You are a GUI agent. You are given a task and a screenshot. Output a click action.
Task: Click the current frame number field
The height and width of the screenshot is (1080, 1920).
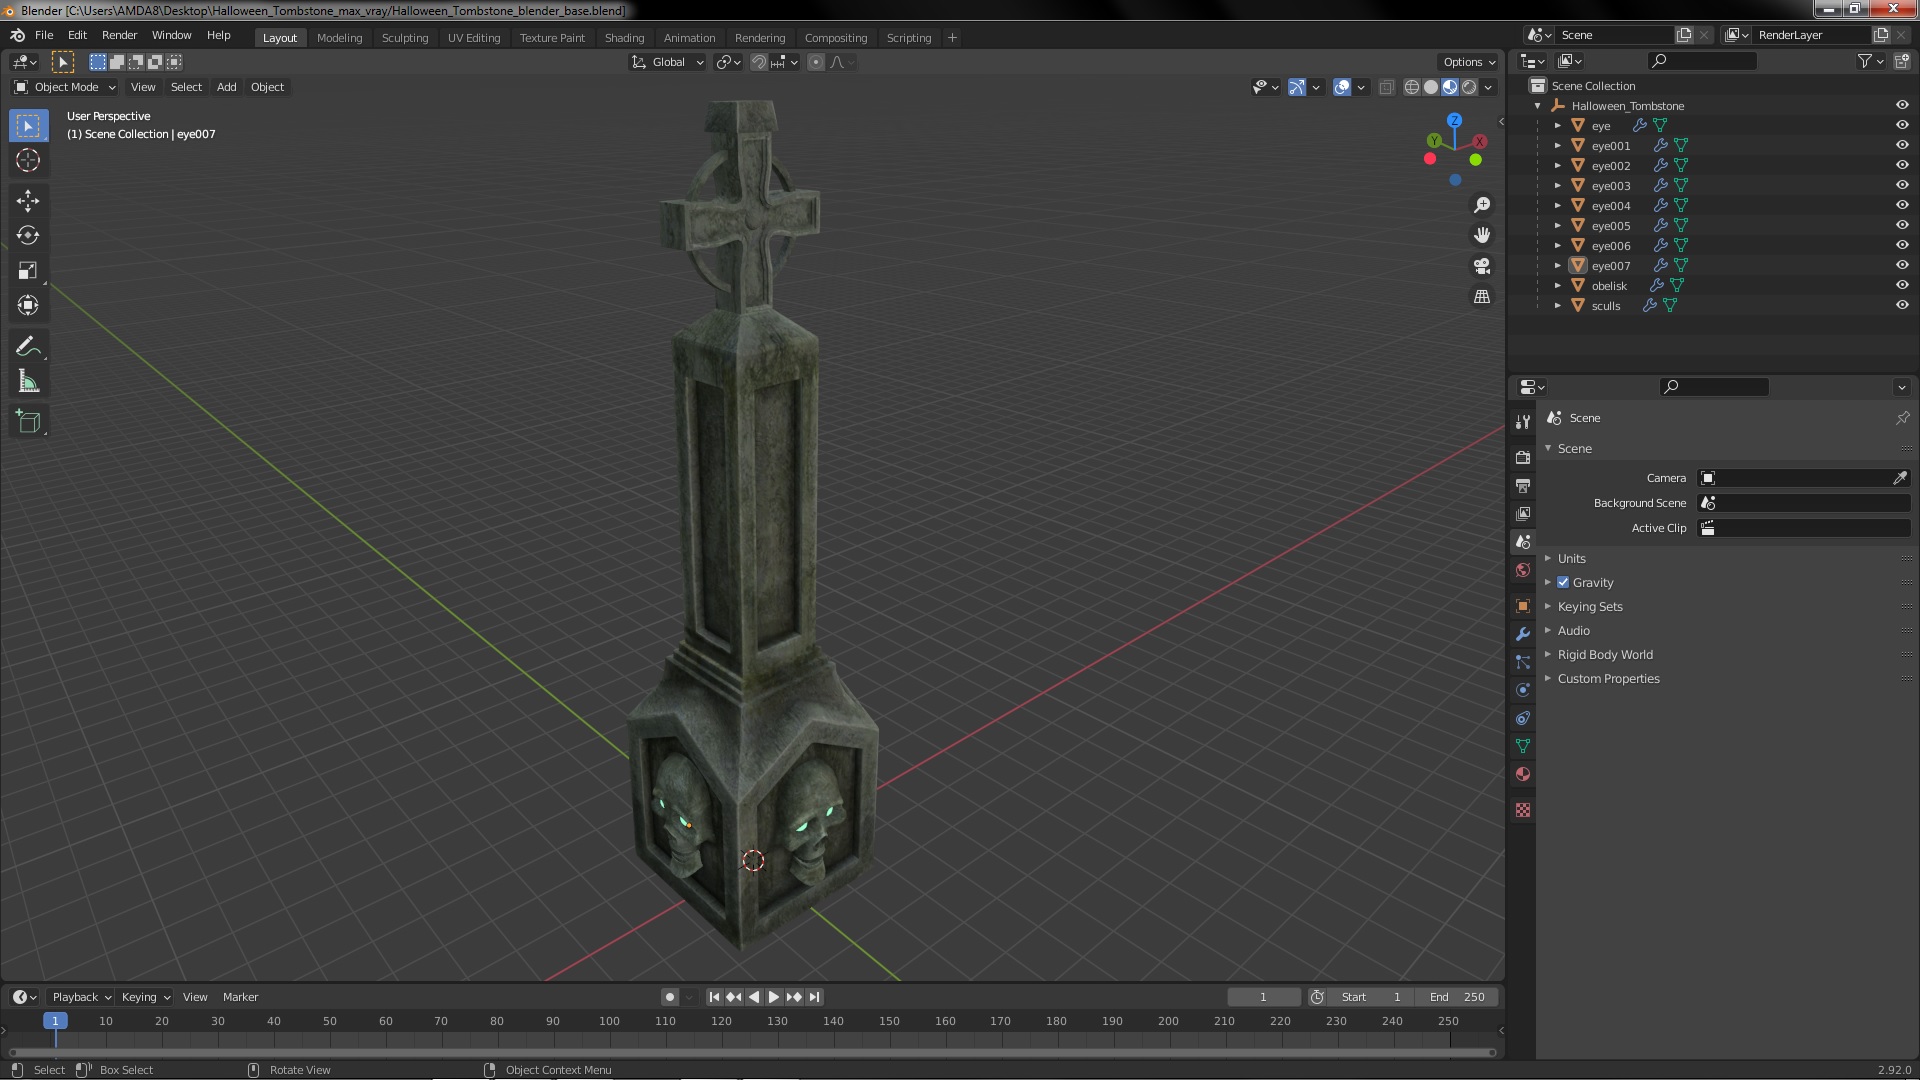coord(1264,997)
